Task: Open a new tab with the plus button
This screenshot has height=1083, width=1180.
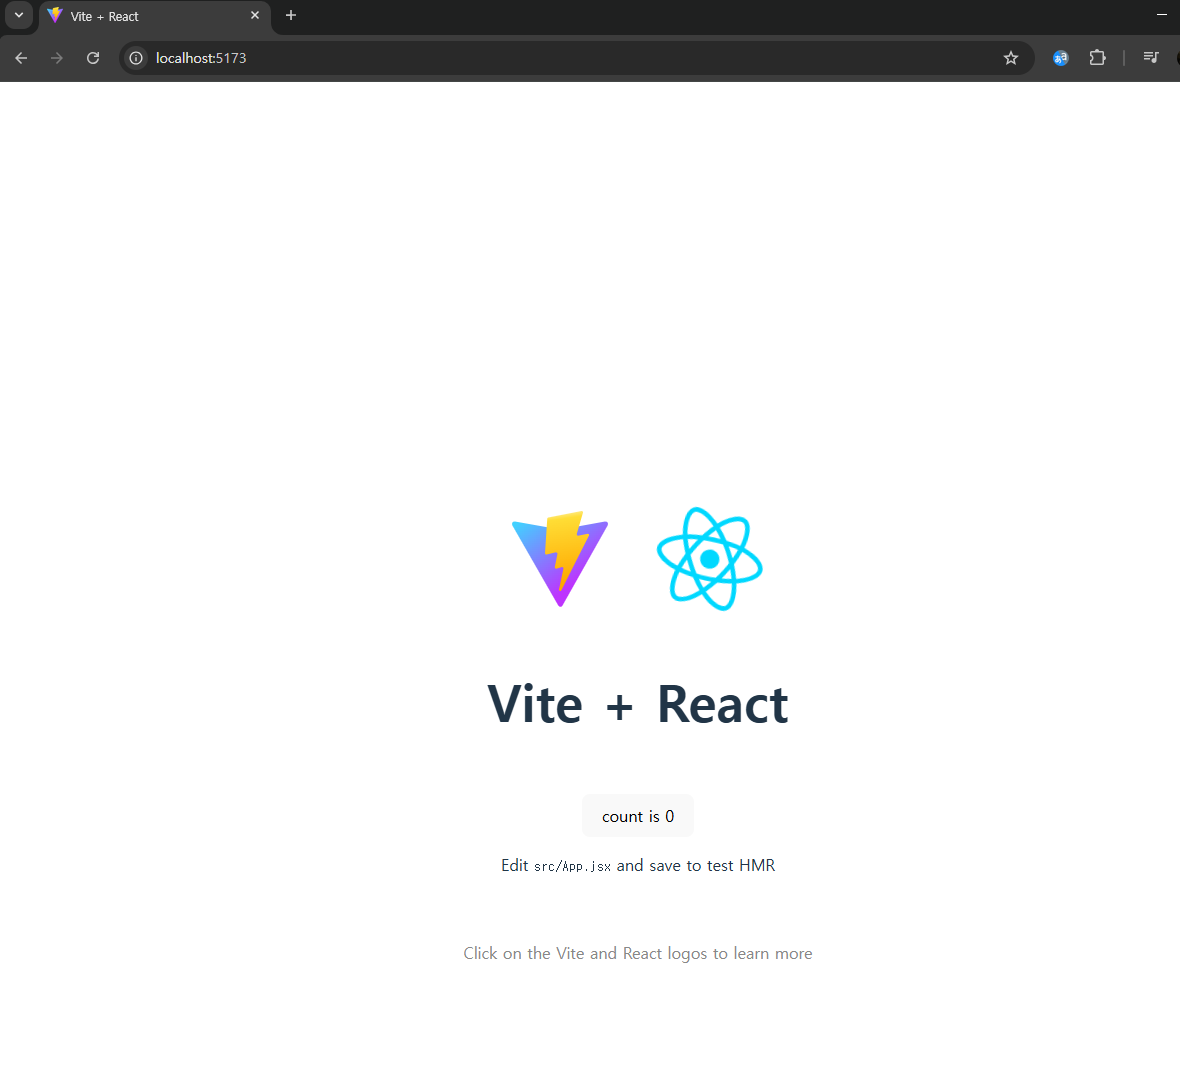Action: tap(291, 16)
